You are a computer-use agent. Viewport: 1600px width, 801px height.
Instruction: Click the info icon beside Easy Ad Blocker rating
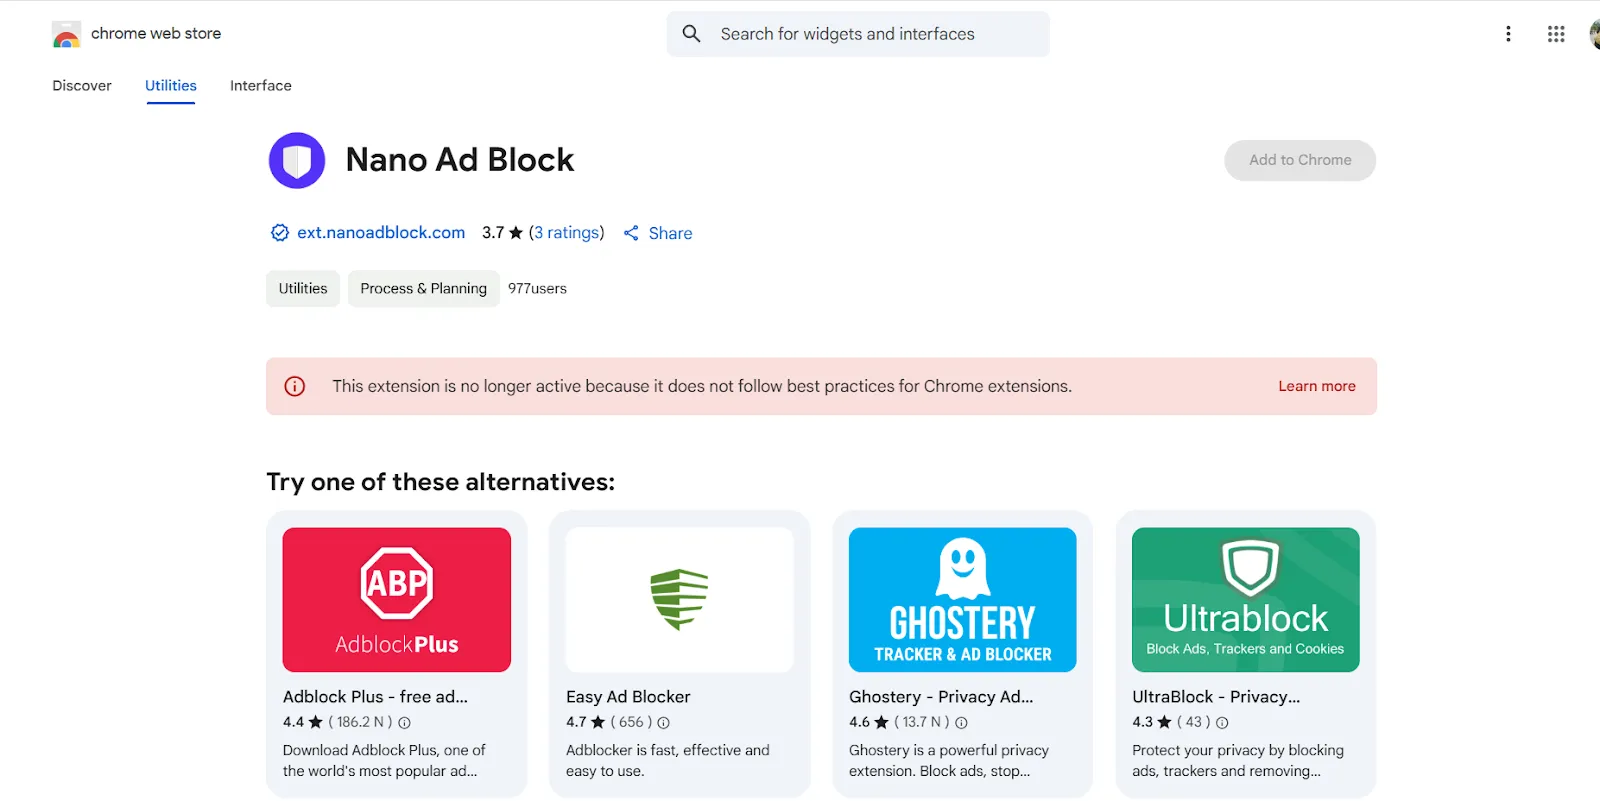(663, 722)
